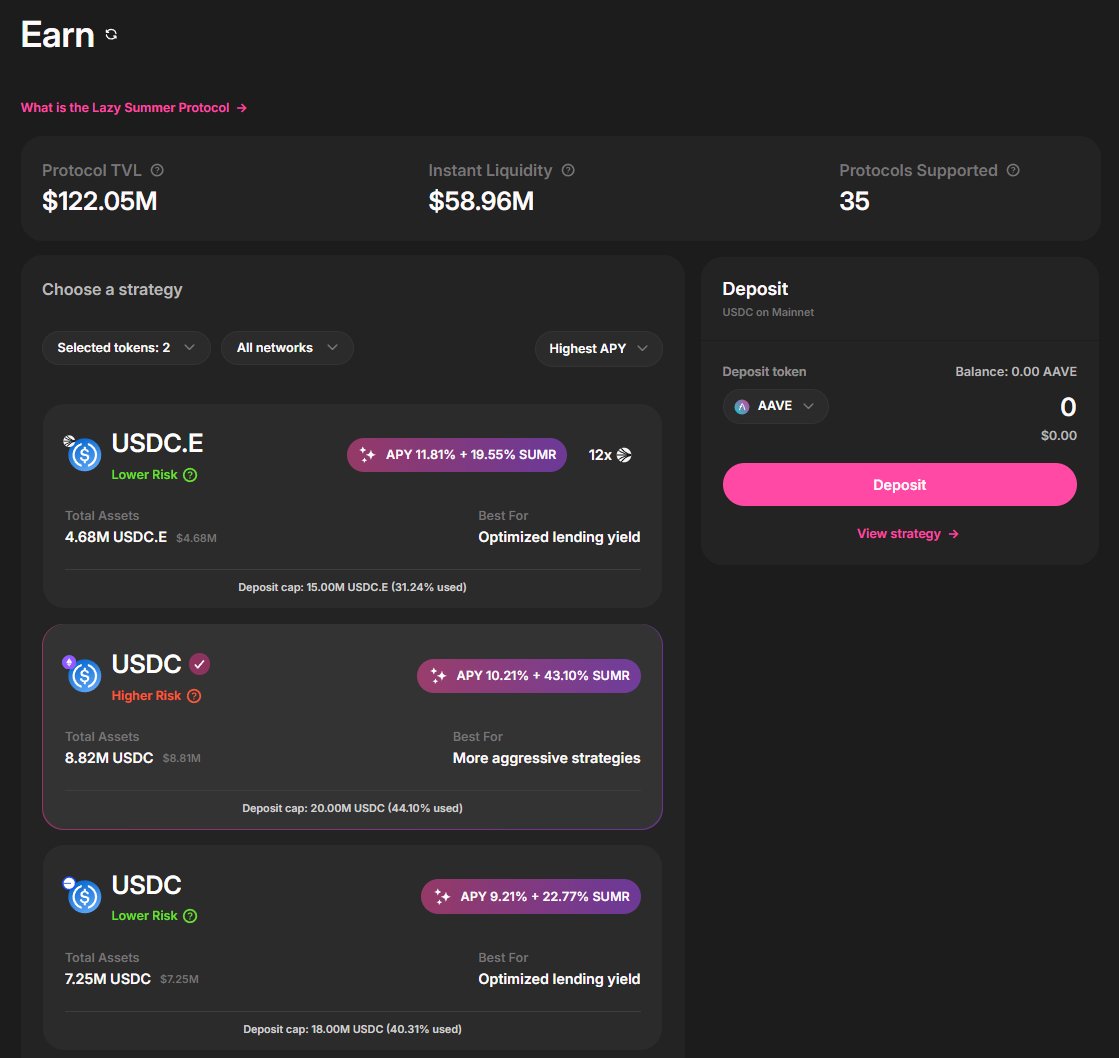Open the Highest APY sort dropdown
Screen dimensions: 1119x1058
click(x=599, y=349)
